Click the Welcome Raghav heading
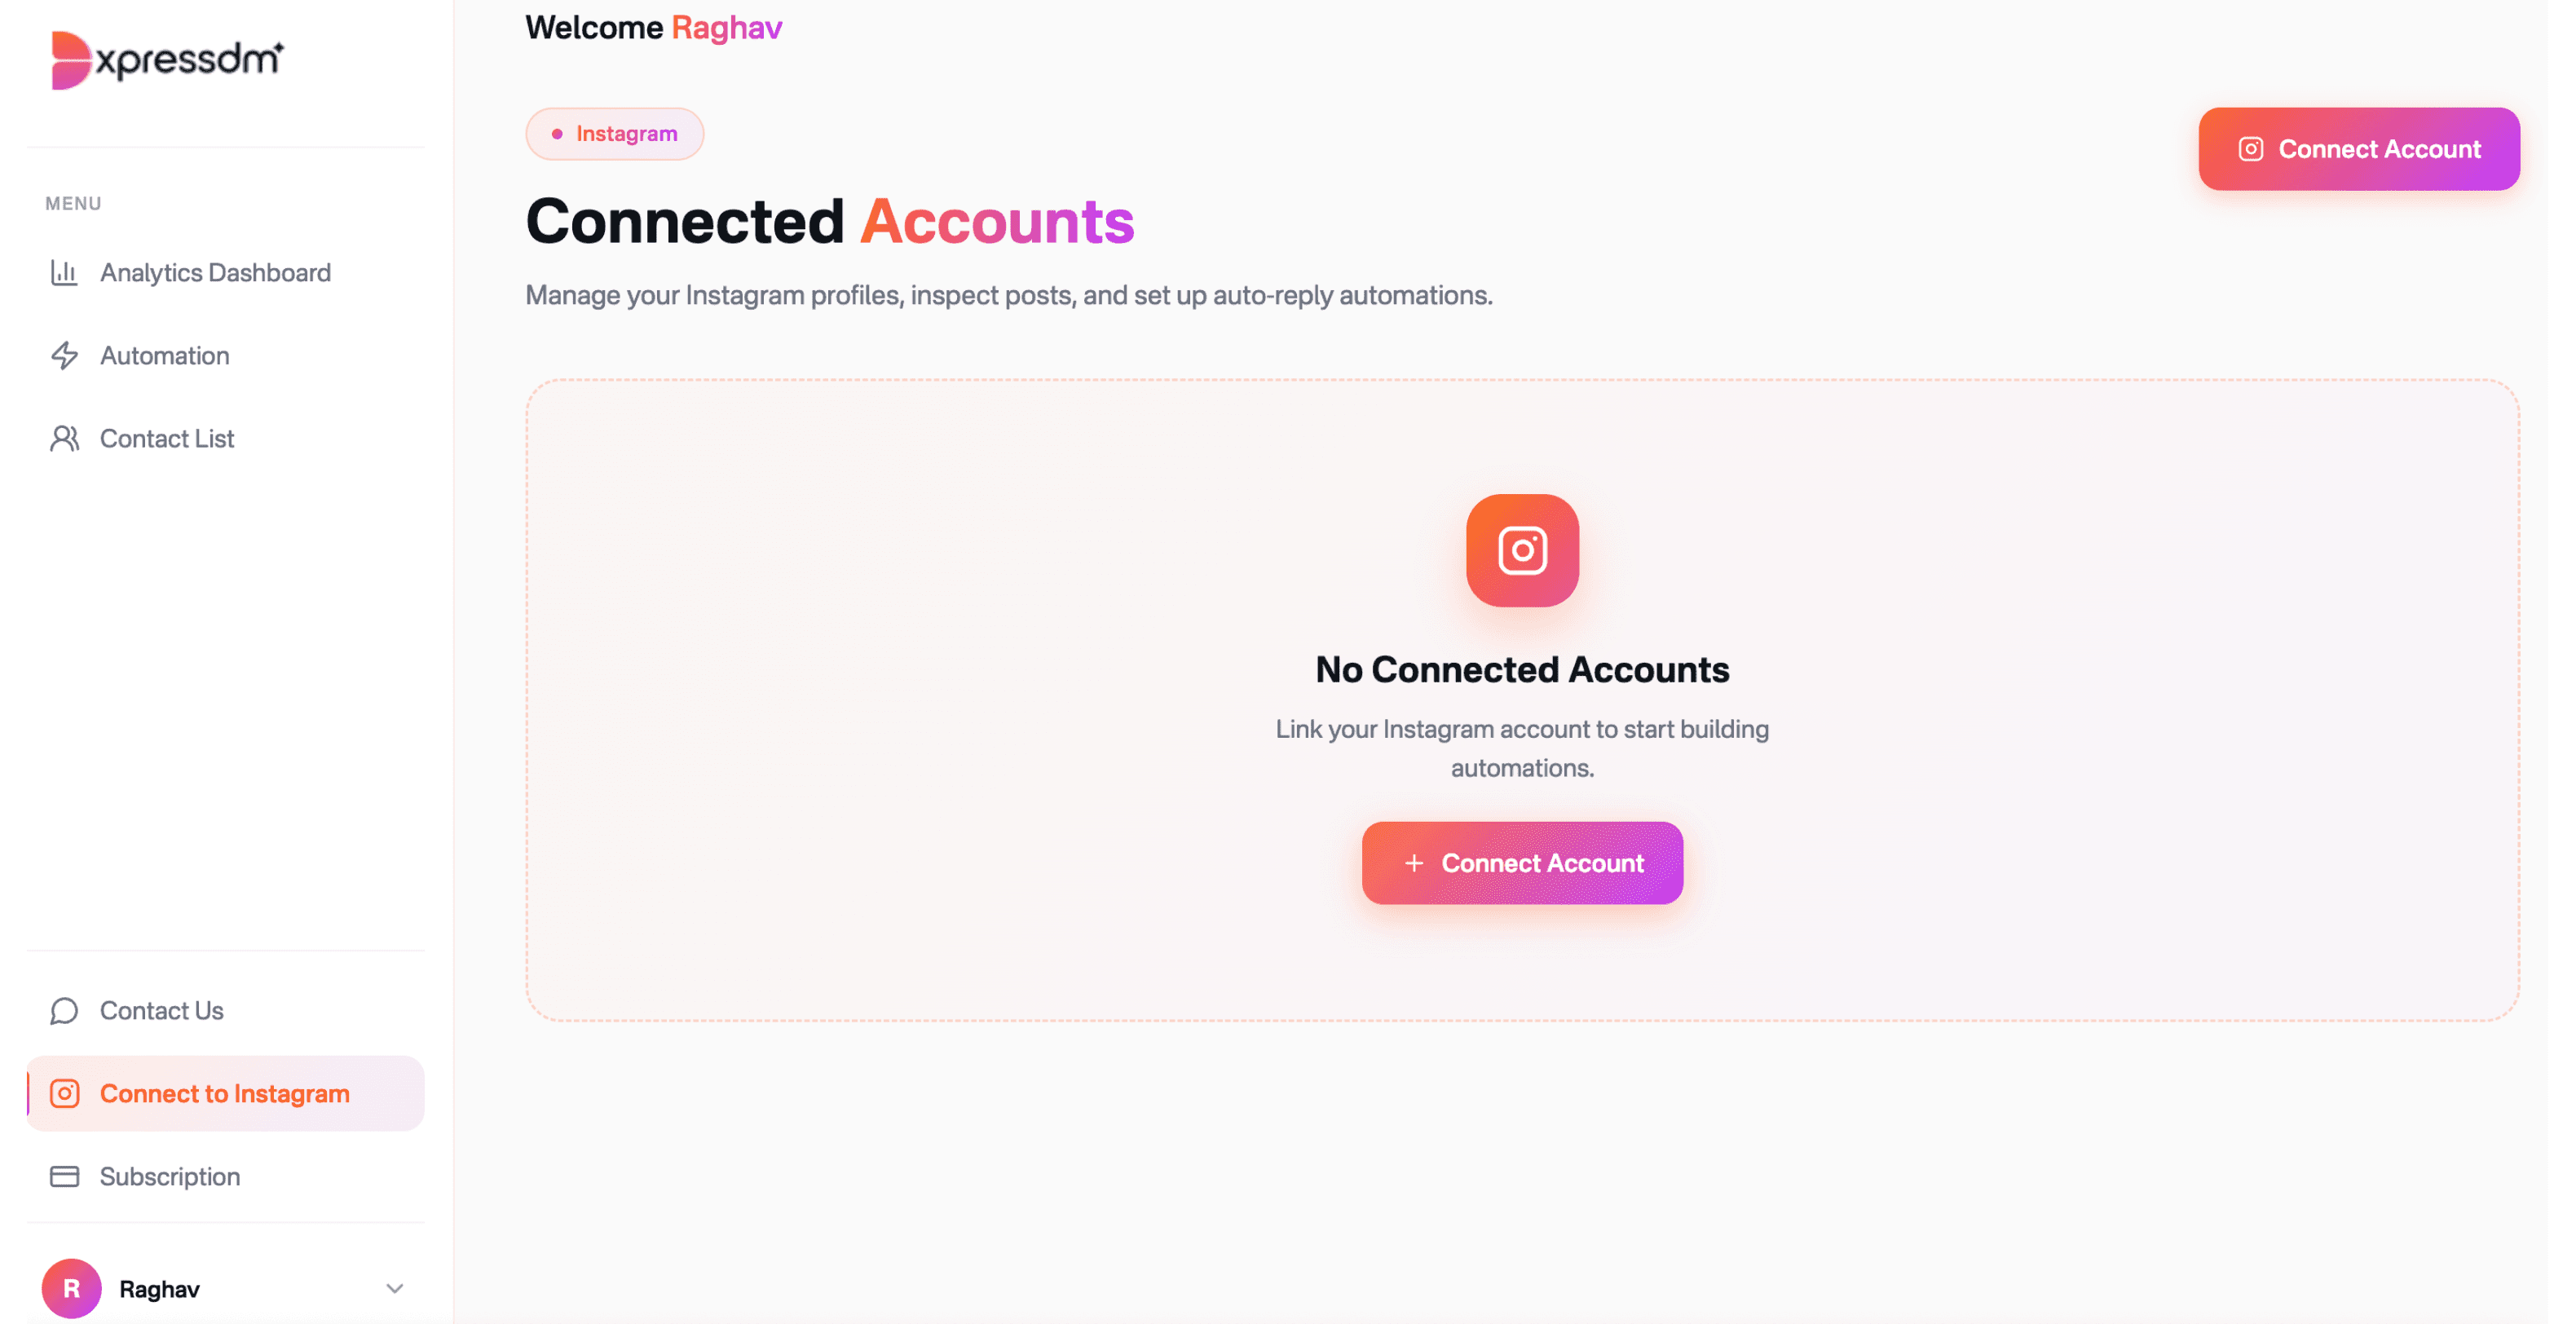 (x=654, y=27)
